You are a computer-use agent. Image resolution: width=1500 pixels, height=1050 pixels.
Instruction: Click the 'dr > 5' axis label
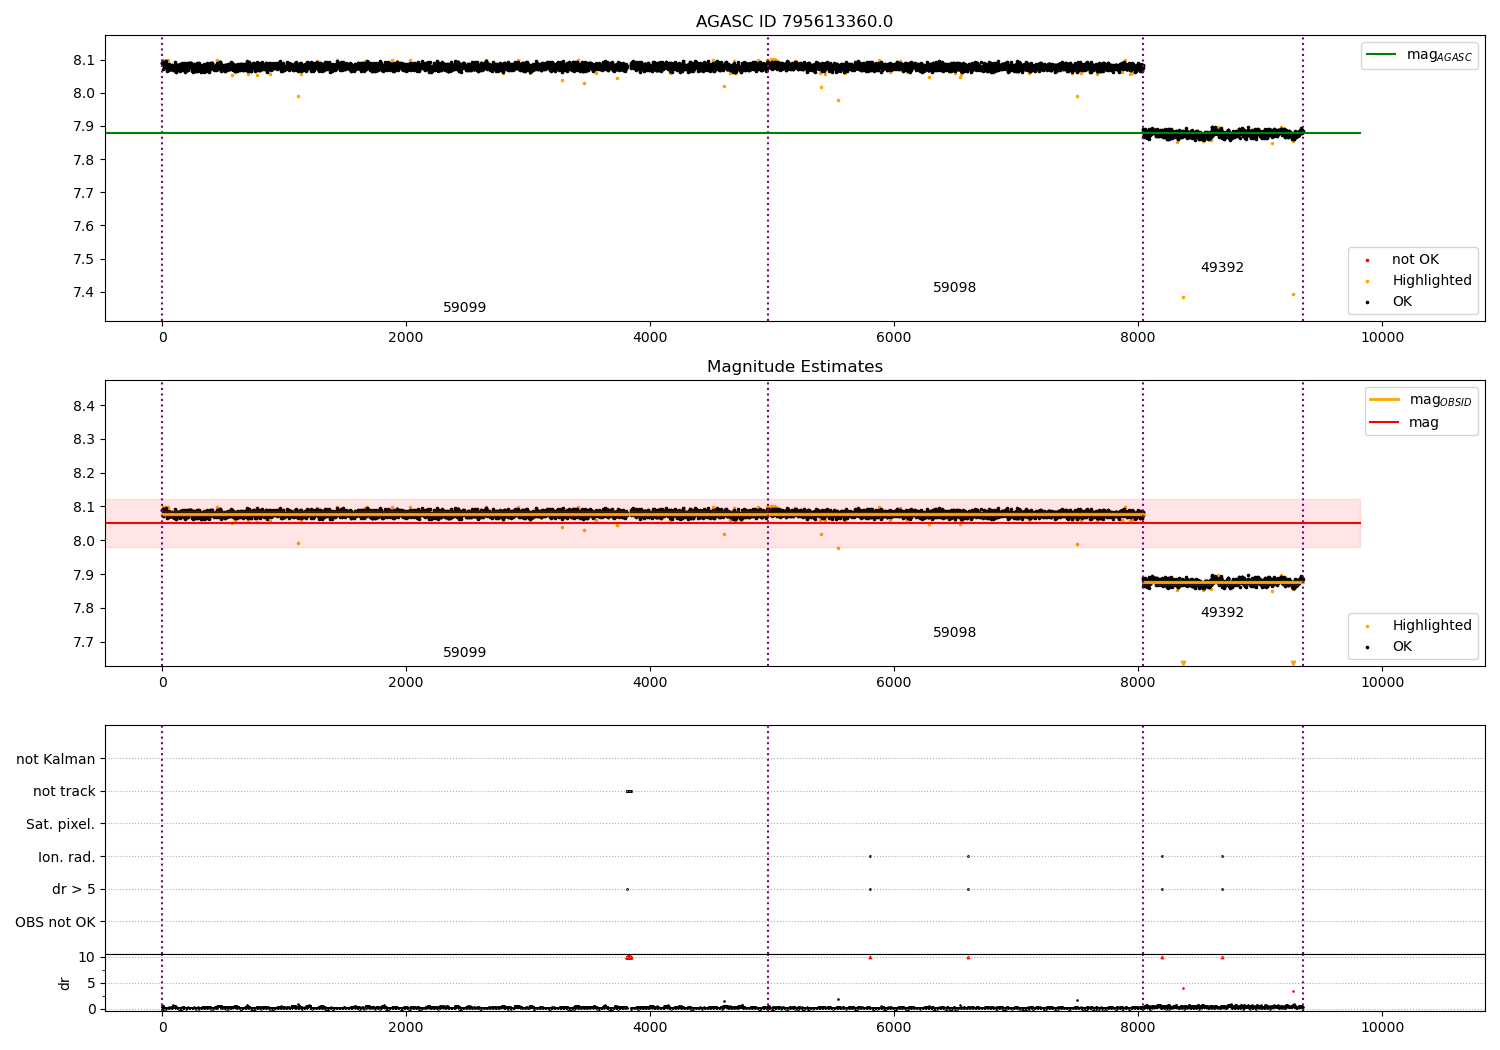click(x=74, y=889)
